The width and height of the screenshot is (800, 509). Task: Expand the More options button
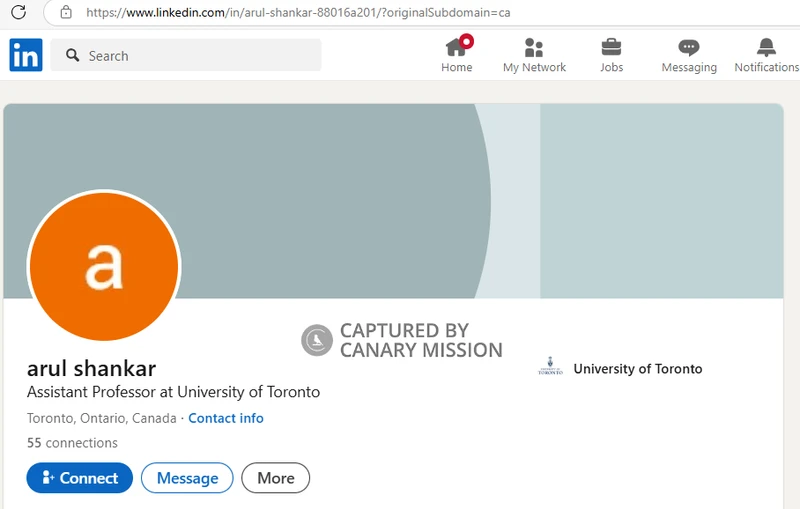point(276,478)
